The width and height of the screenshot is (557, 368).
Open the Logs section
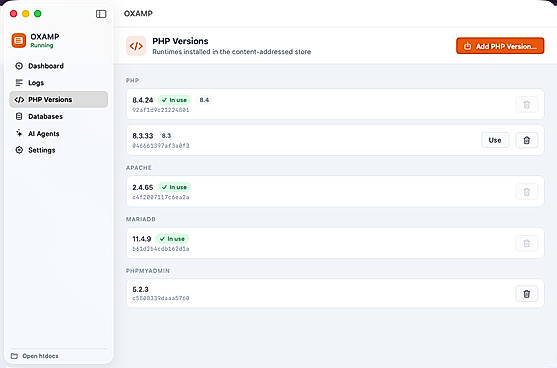[x=59, y=83]
